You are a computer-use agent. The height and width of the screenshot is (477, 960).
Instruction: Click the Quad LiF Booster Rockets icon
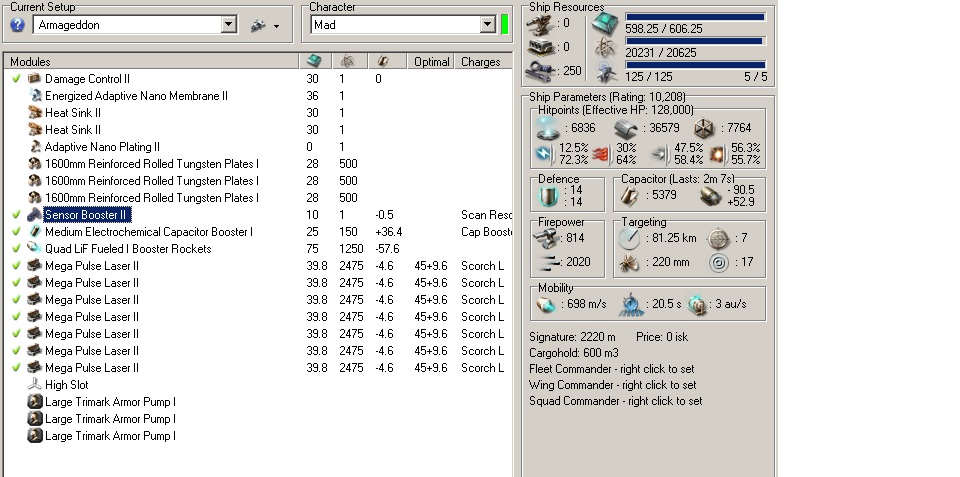click(x=34, y=249)
